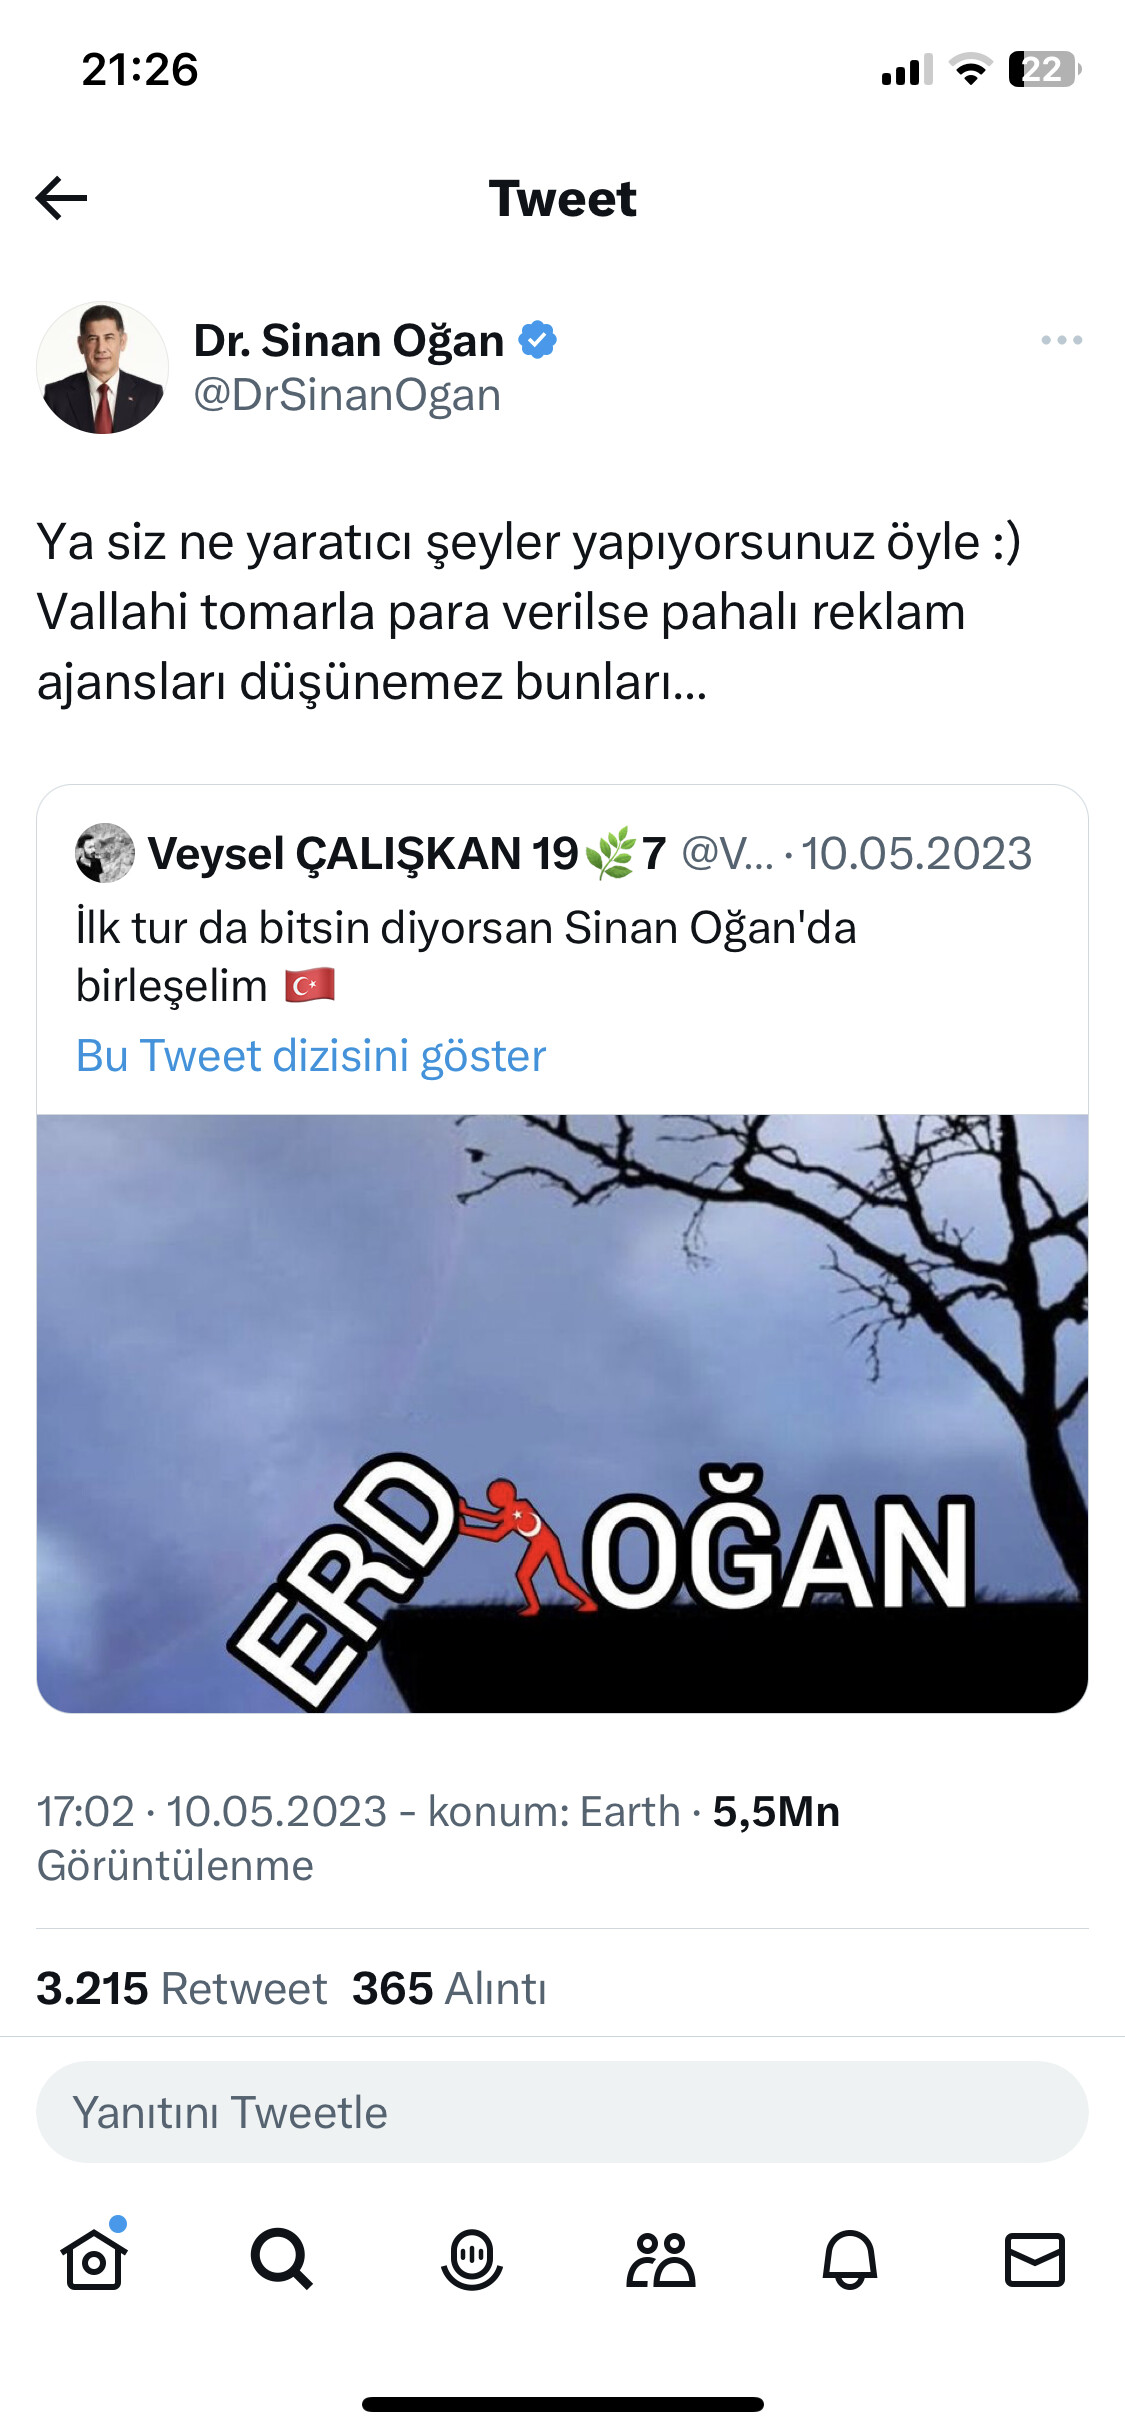Open the three-dot tweet options menu
Screen dimensions: 1125x2436
click(1061, 340)
